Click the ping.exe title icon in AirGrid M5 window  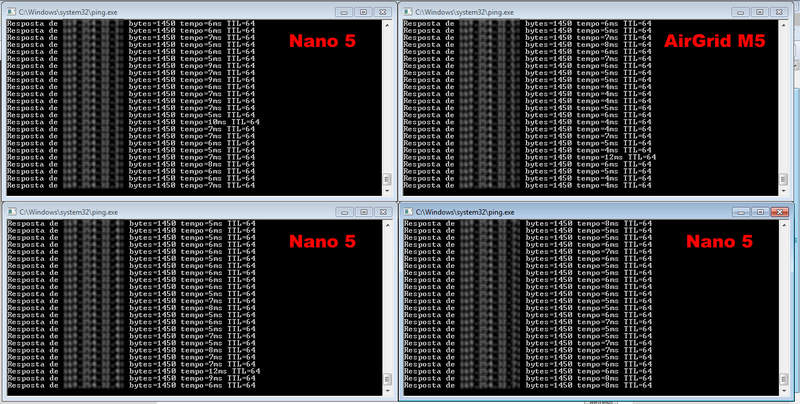[408, 12]
